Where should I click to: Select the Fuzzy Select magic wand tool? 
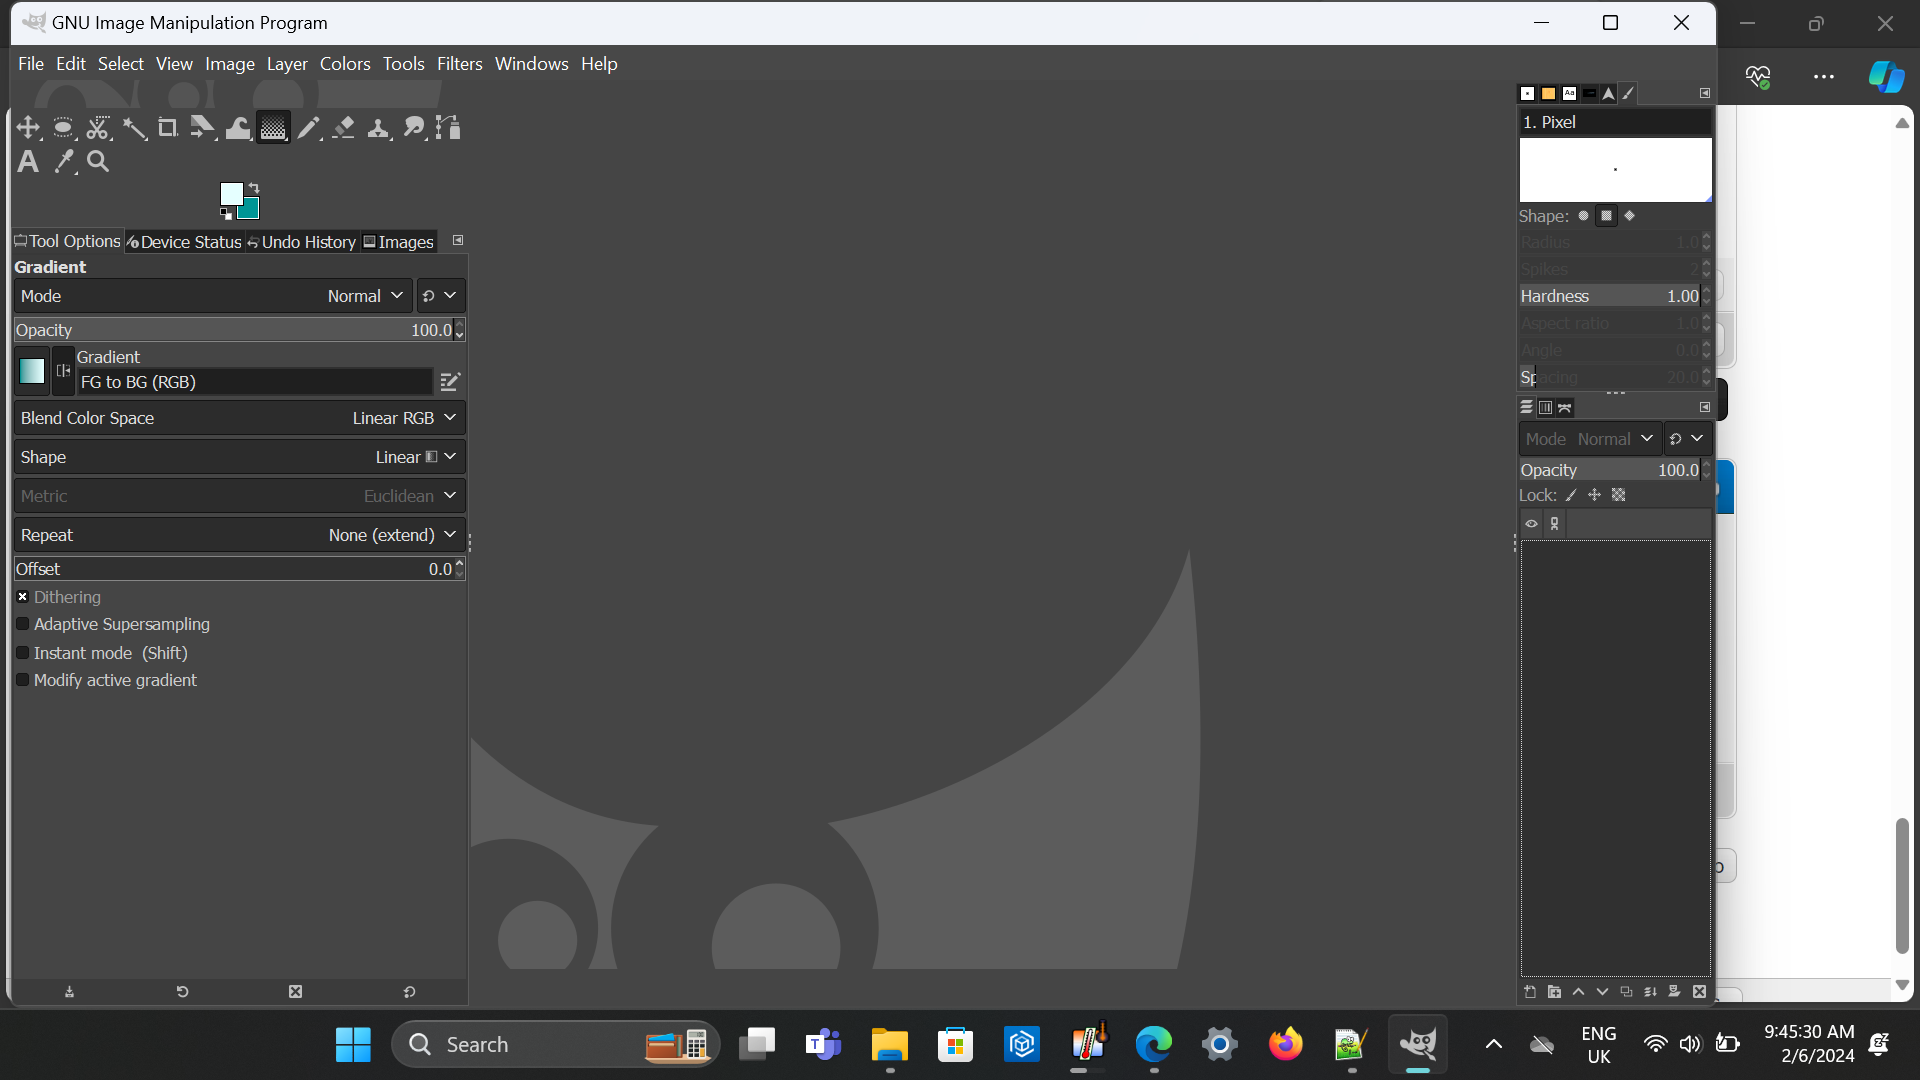(x=133, y=128)
